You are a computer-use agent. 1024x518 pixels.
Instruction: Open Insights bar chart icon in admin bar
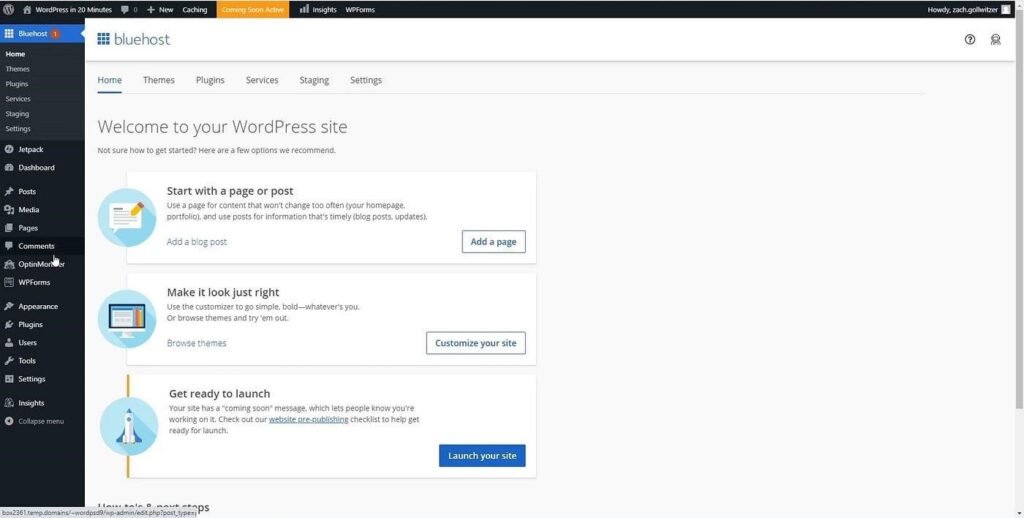pos(304,9)
